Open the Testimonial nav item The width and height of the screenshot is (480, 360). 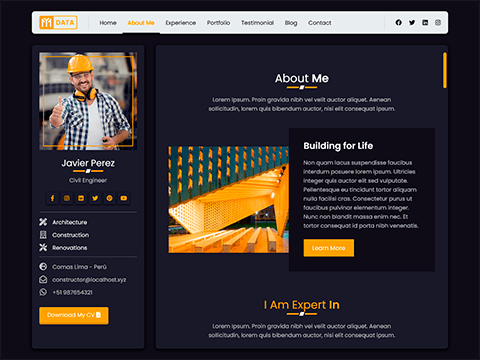point(257,23)
